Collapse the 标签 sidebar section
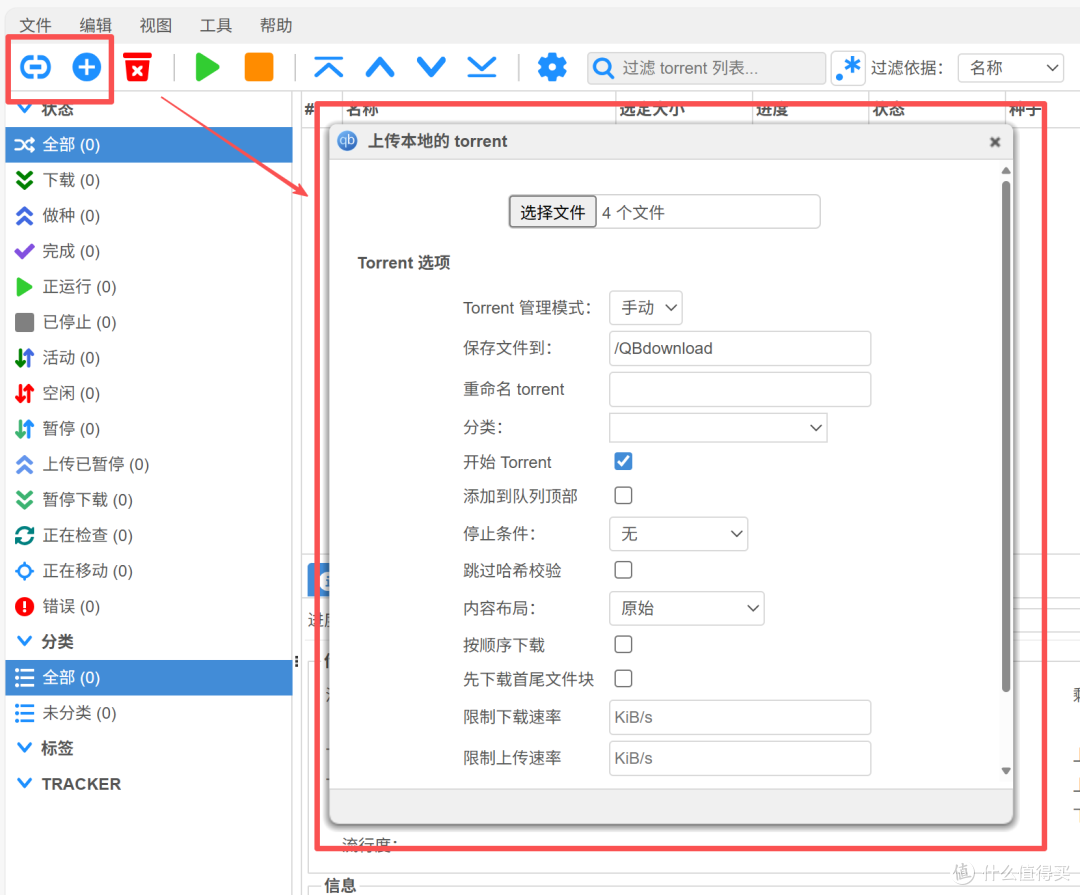Image resolution: width=1080 pixels, height=895 pixels. click(24, 748)
